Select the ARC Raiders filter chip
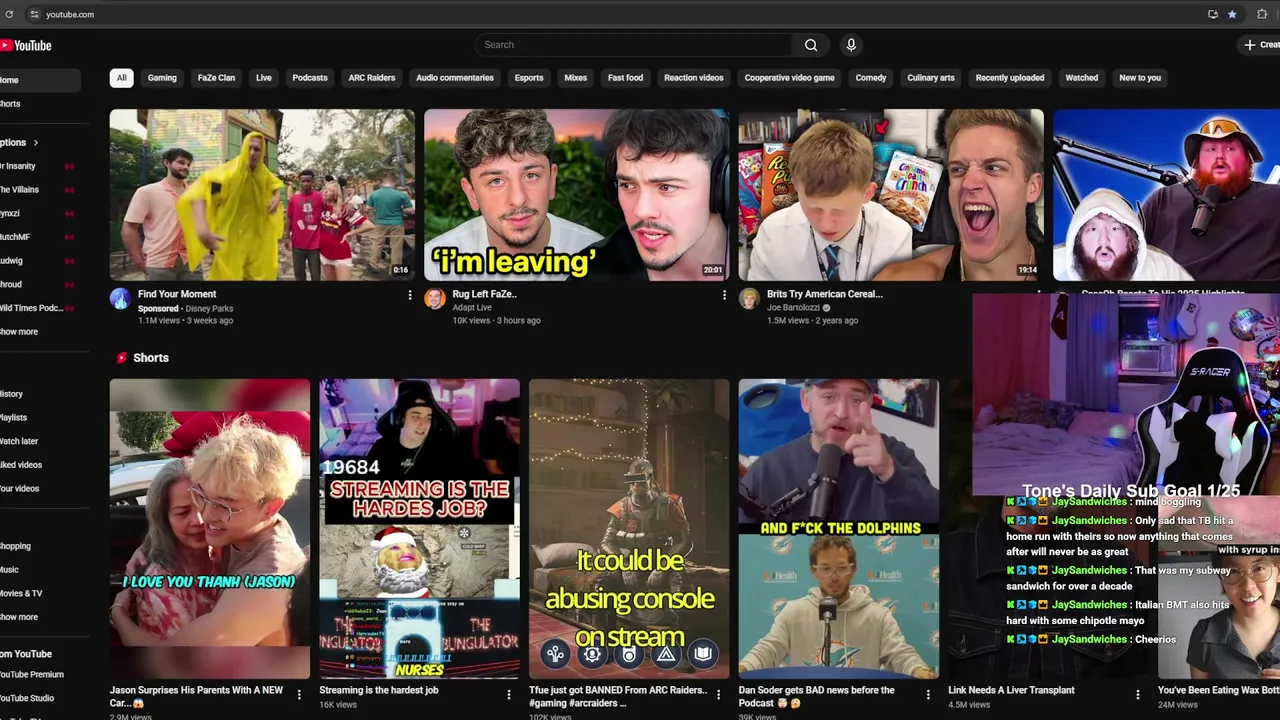Screen dimensions: 1280x720 [372, 78]
